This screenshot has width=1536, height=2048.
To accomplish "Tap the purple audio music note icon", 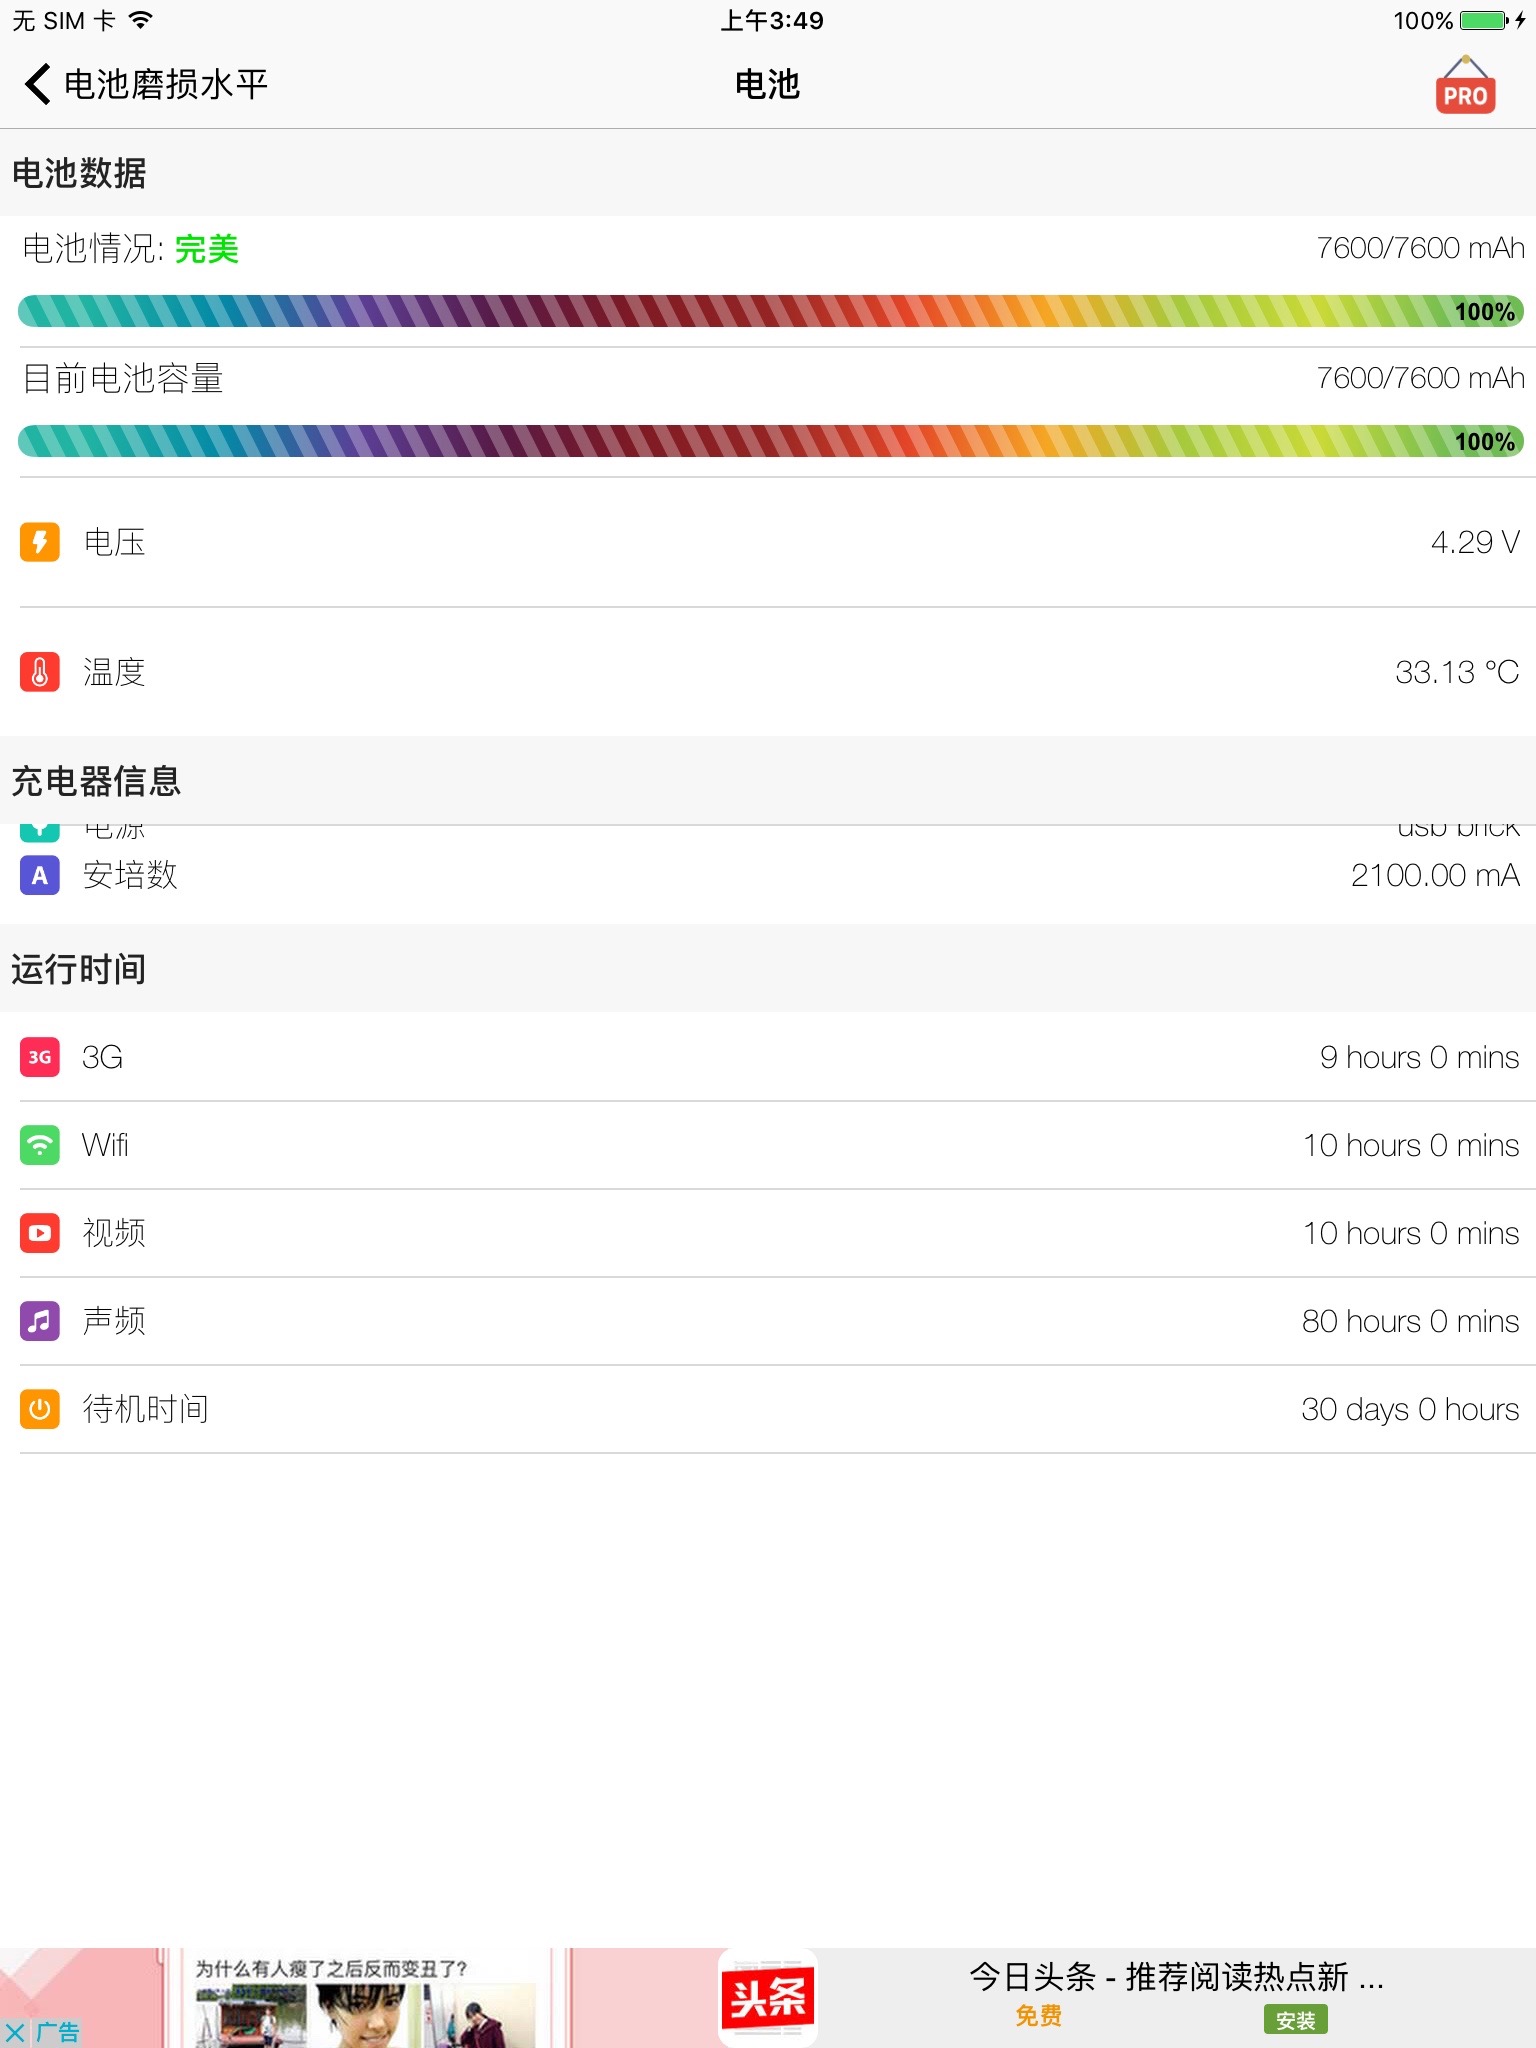I will tap(40, 1321).
